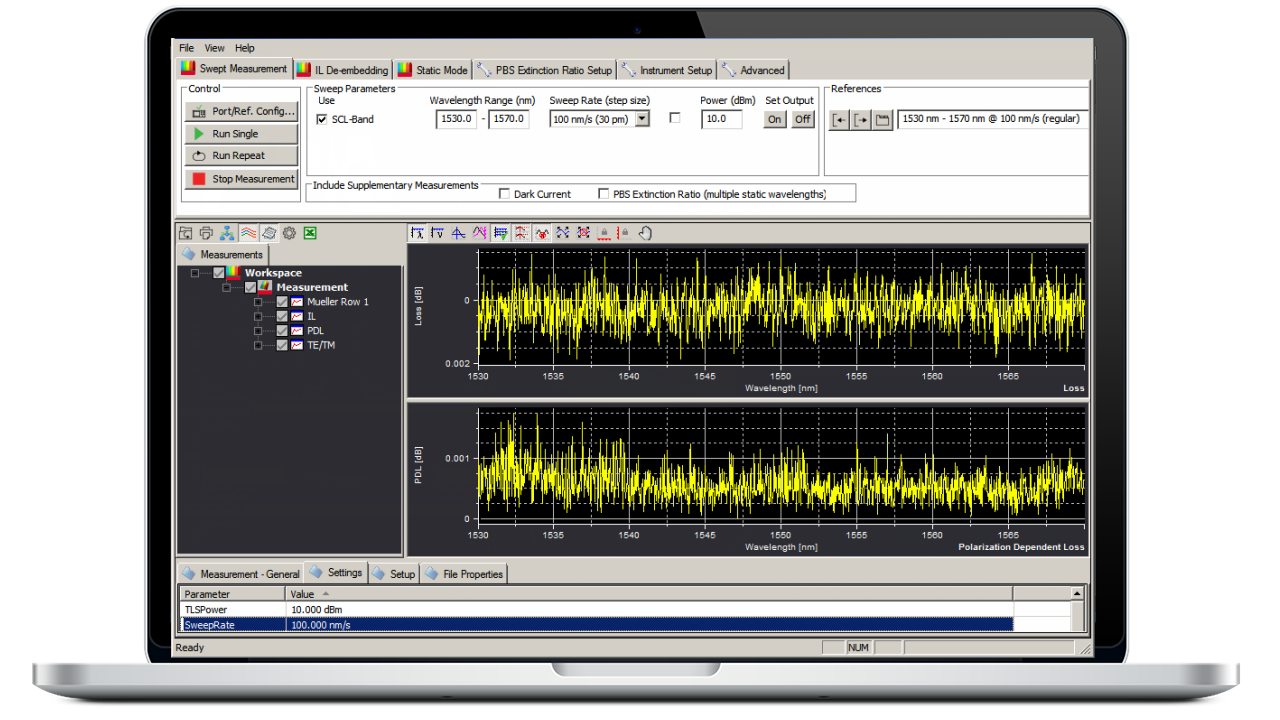Click the Power (dBm) input field

pos(721,120)
